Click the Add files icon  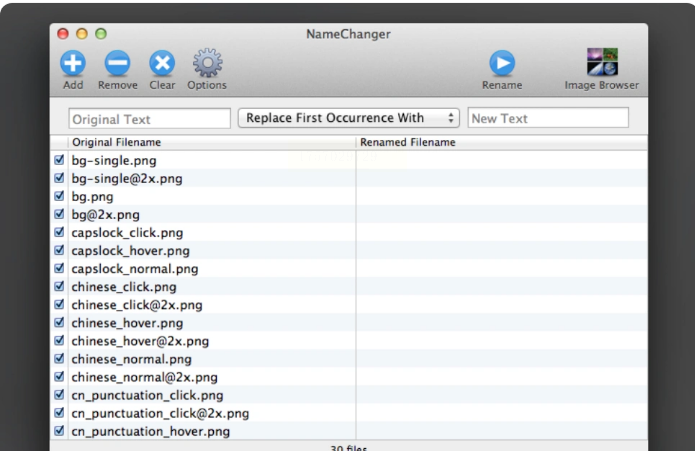point(73,63)
